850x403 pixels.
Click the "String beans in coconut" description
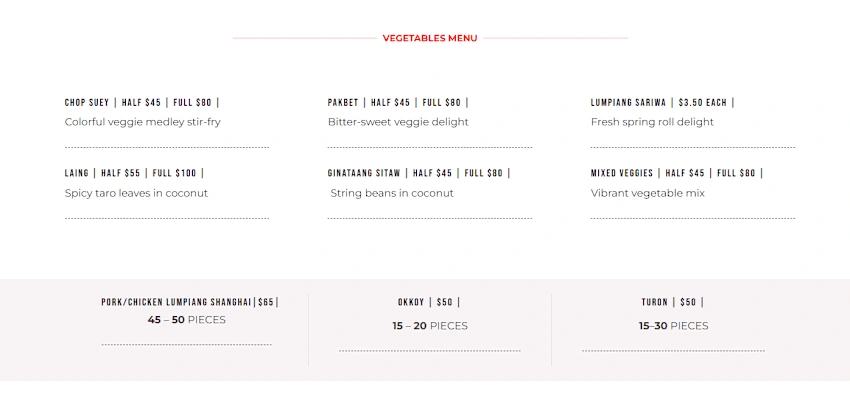392,193
